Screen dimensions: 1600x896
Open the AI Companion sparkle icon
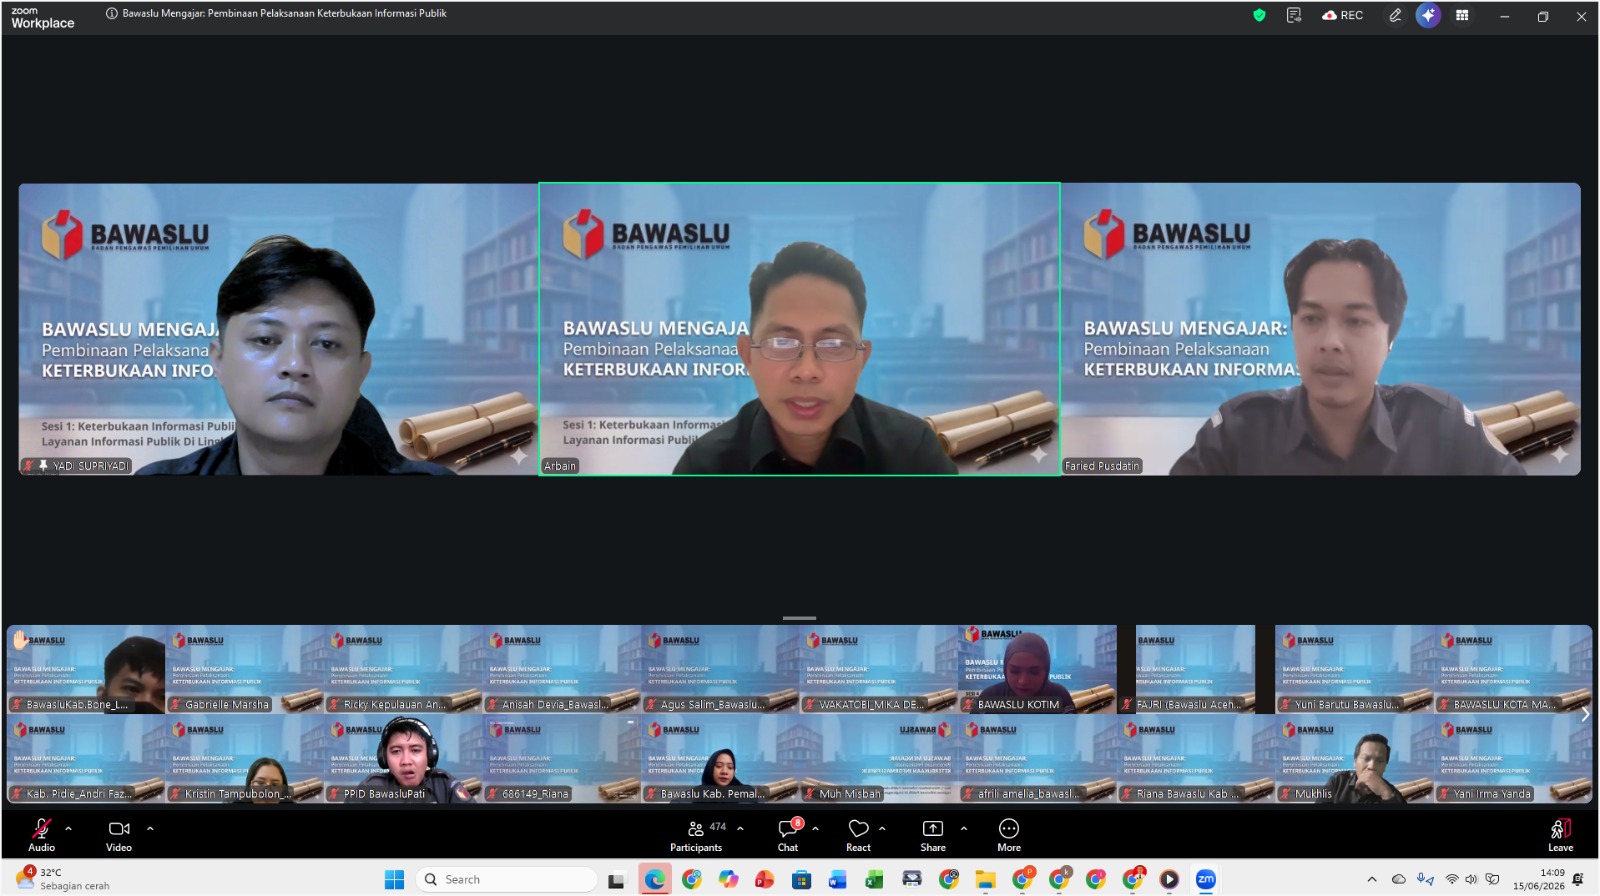point(1428,15)
